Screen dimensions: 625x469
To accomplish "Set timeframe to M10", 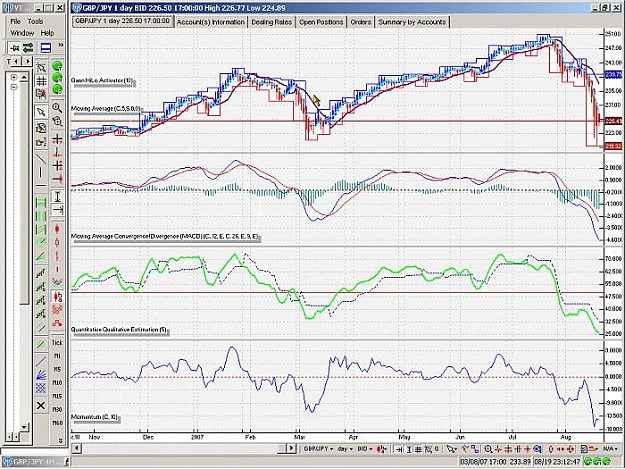I will pyautogui.click(x=57, y=383).
